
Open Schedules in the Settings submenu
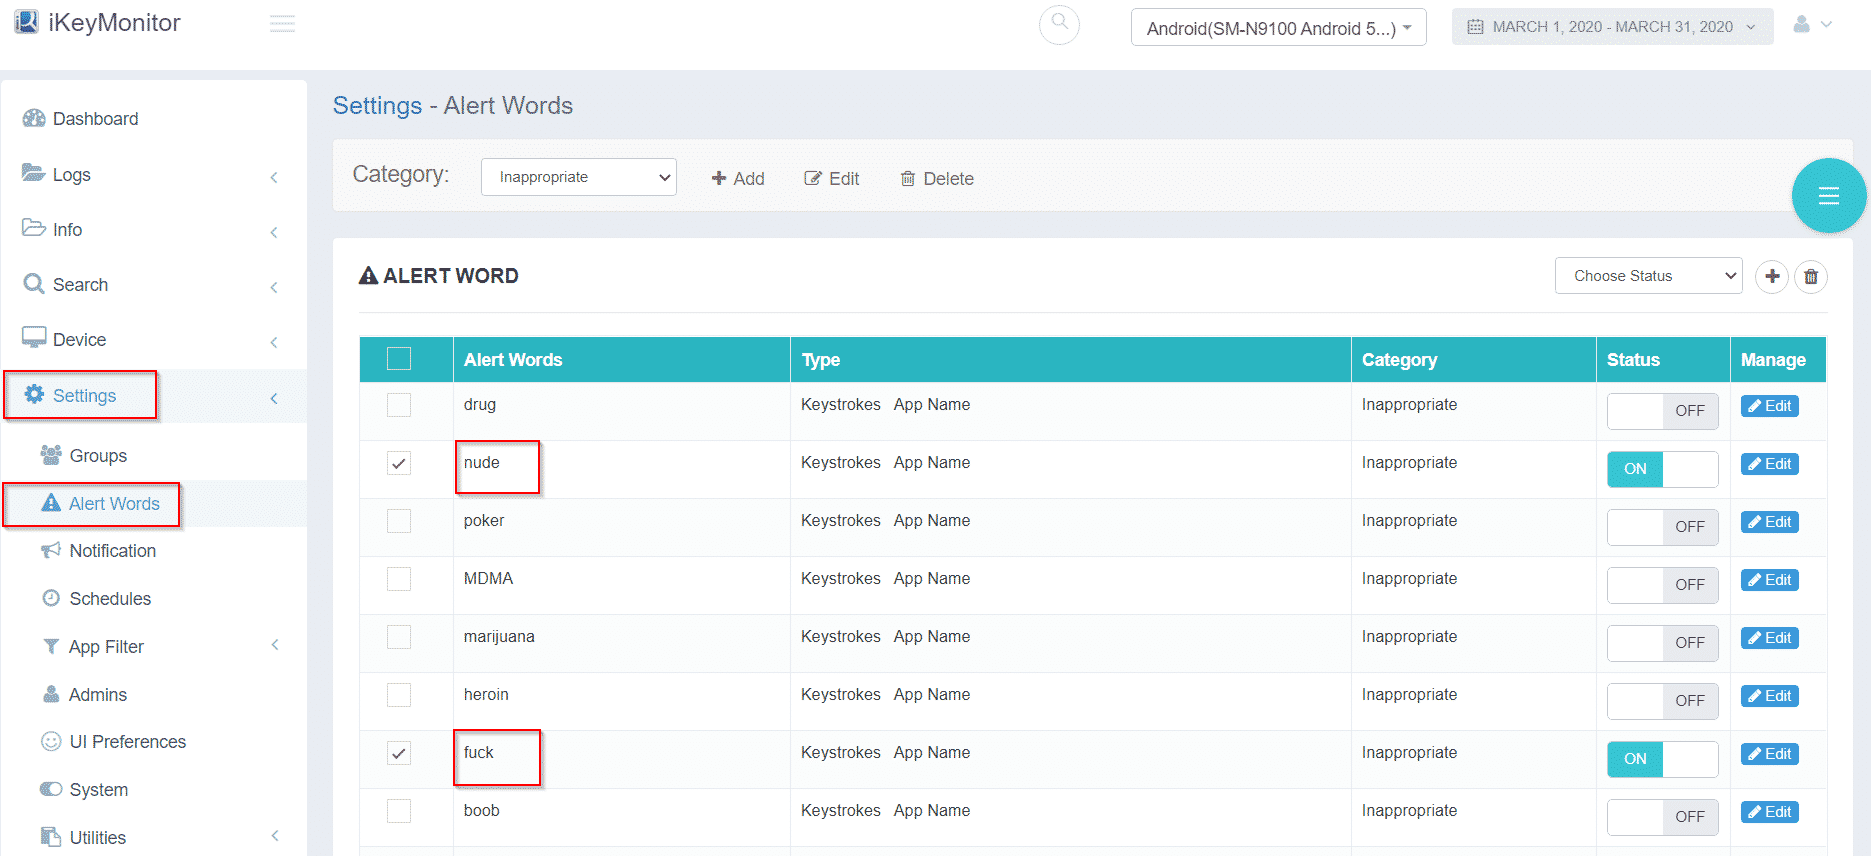click(110, 599)
